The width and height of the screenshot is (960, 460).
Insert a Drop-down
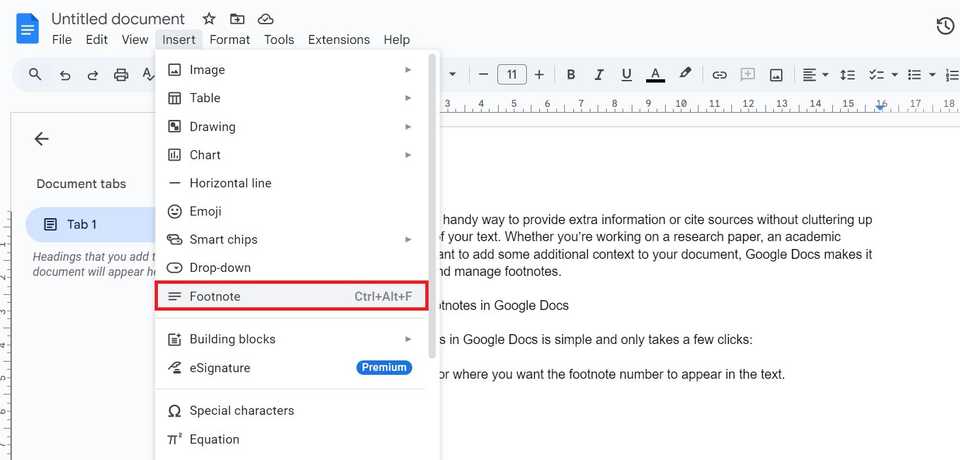tap(291, 268)
